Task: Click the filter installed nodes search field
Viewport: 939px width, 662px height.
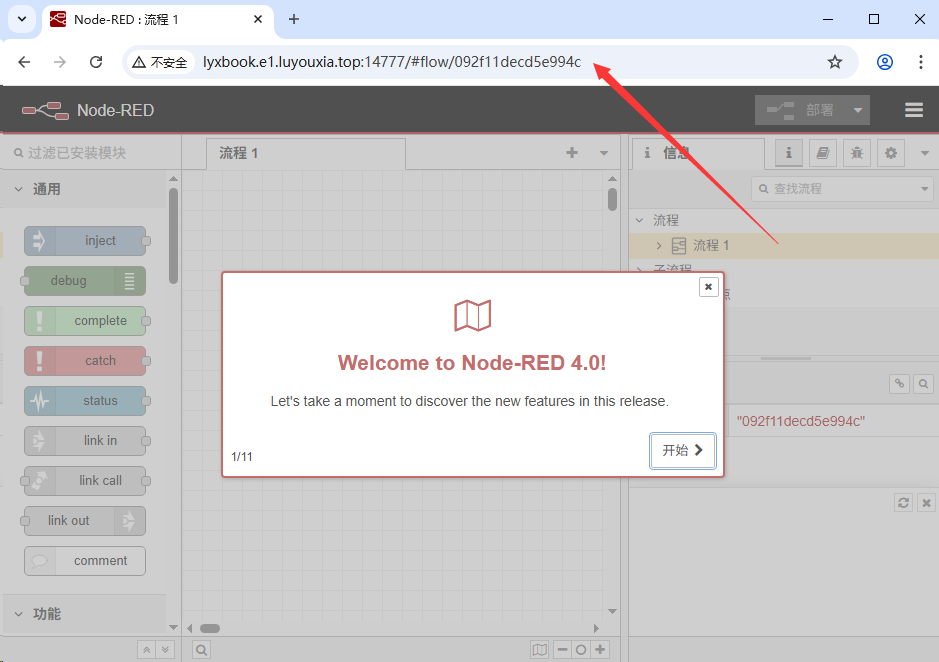Action: [92, 153]
